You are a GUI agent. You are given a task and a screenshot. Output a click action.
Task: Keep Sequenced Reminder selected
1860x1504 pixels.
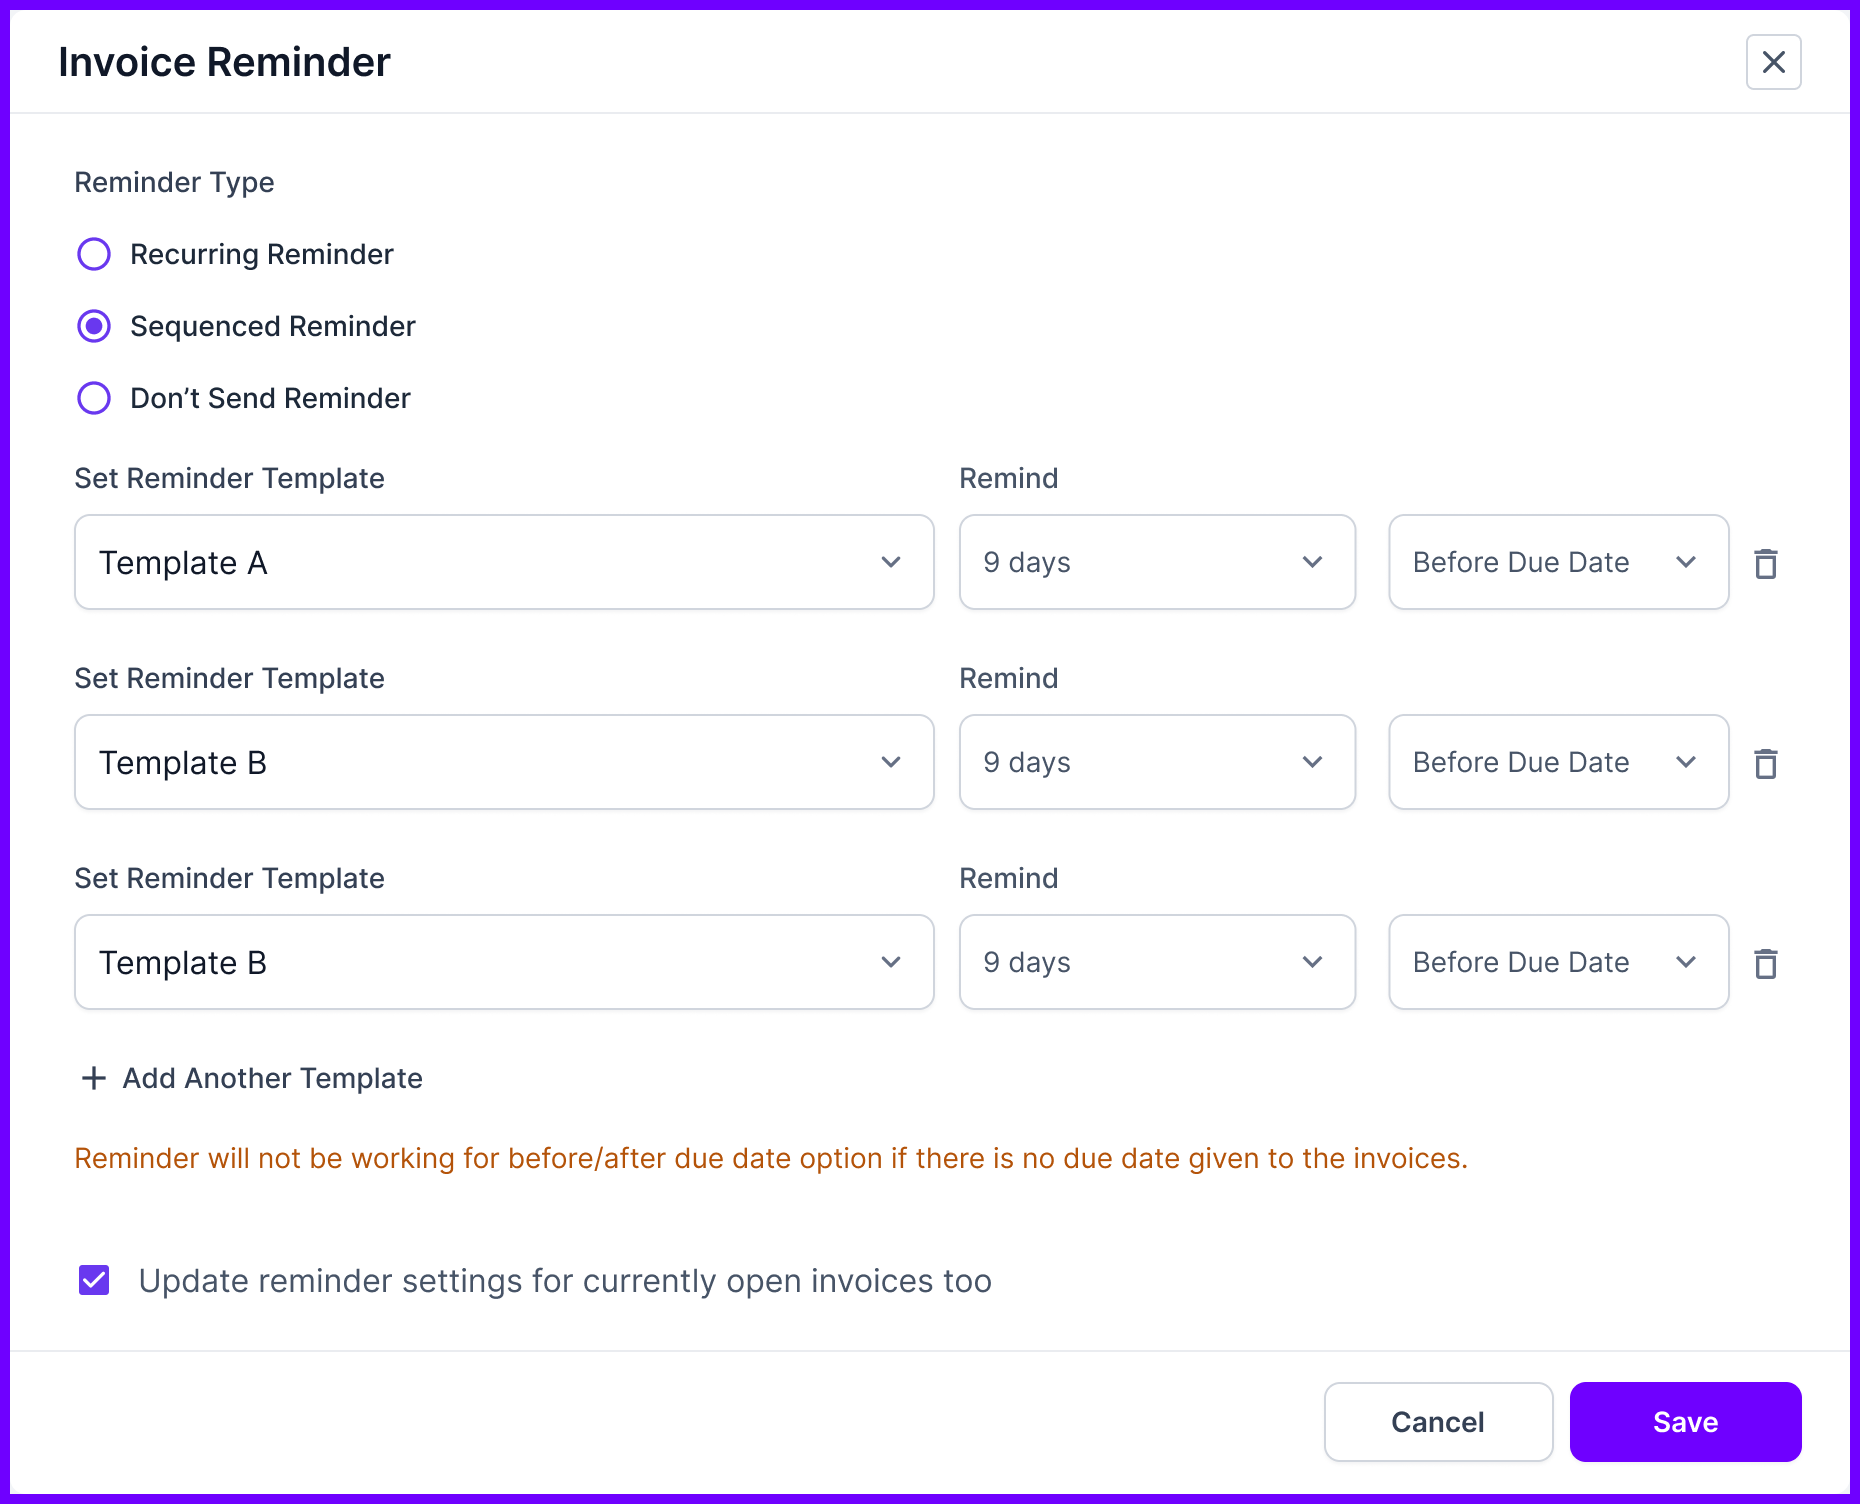(x=93, y=326)
